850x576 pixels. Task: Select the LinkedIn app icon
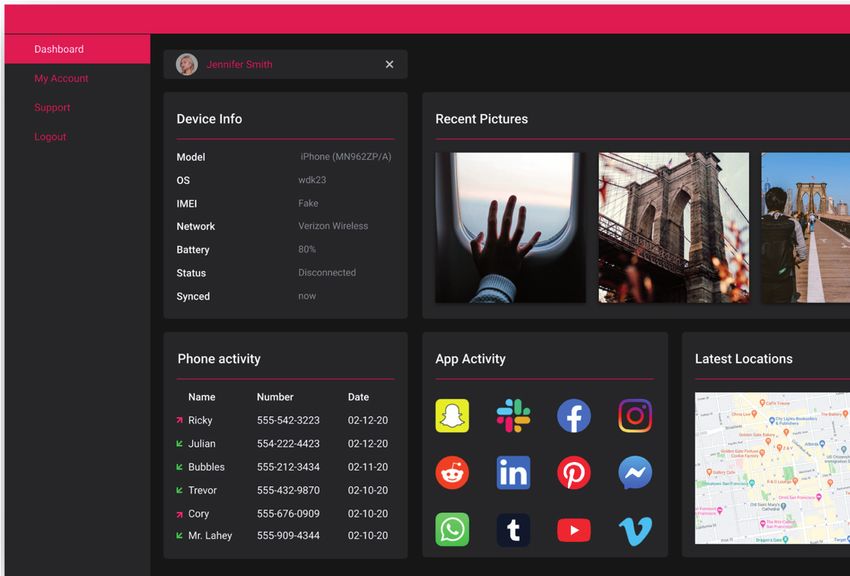pos(513,473)
